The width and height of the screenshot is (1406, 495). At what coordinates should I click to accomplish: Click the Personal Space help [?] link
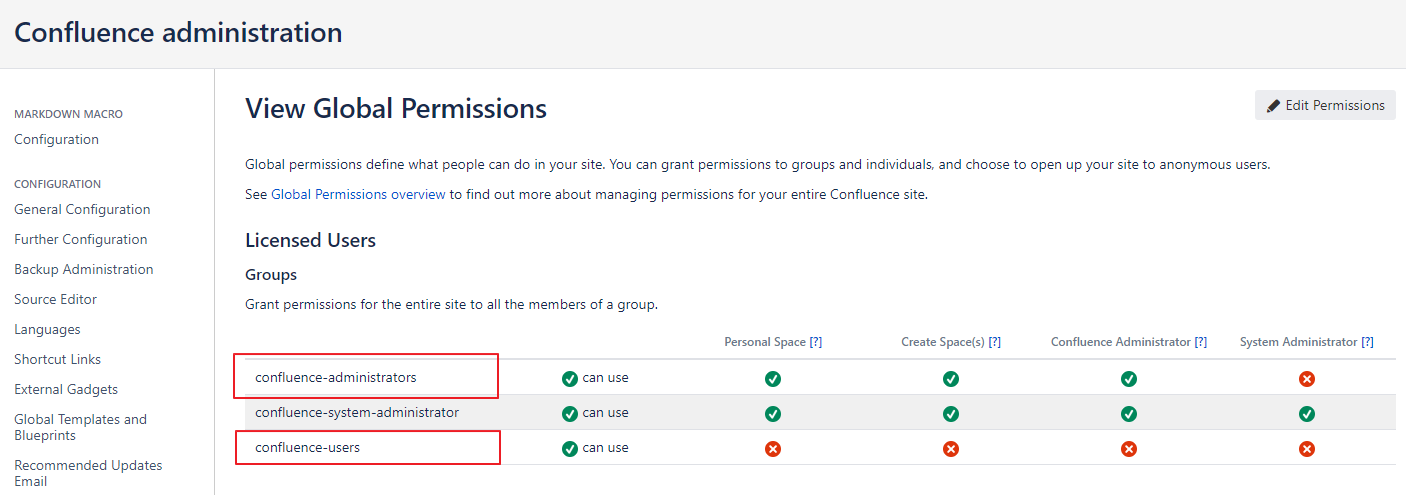point(816,342)
